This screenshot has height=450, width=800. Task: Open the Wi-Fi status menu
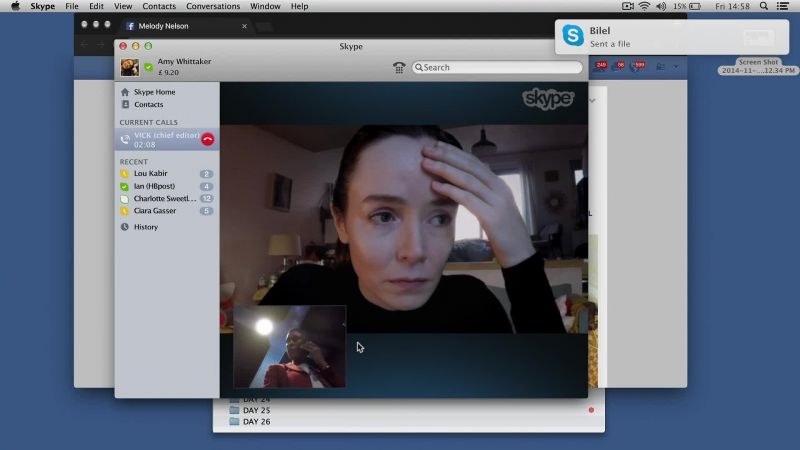click(x=644, y=6)
